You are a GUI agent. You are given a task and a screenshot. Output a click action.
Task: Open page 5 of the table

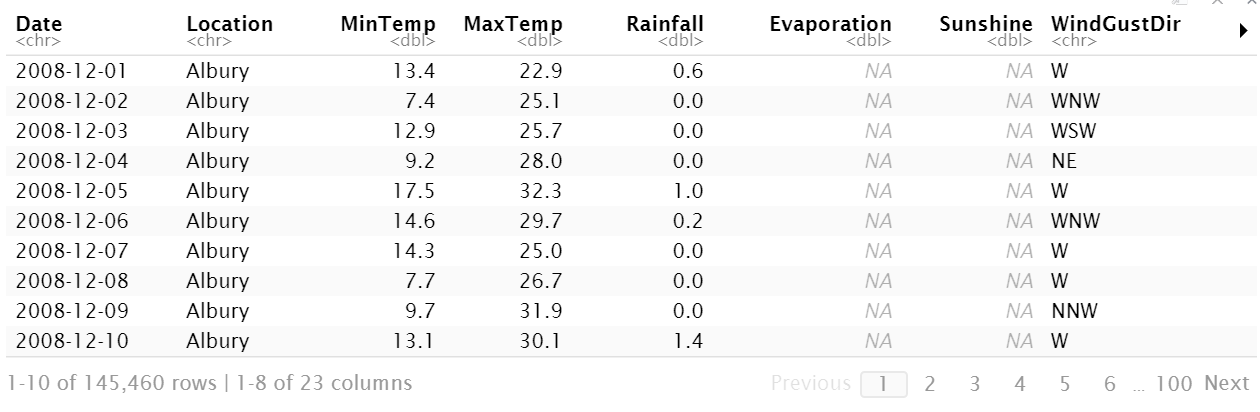point(1064,383)
